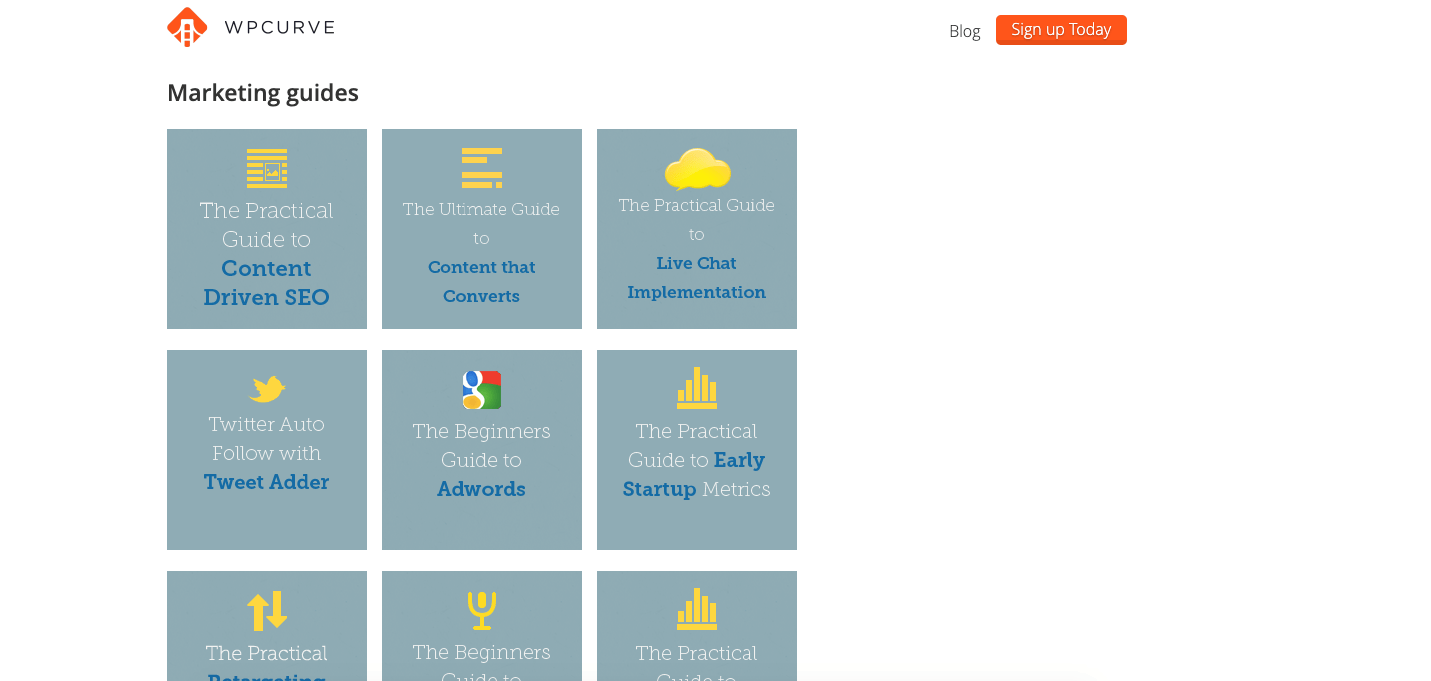Select the up-down arrows icon on Retargeting guide
The height and width of the screenshot is (681, 1431).
click(266, 609)
